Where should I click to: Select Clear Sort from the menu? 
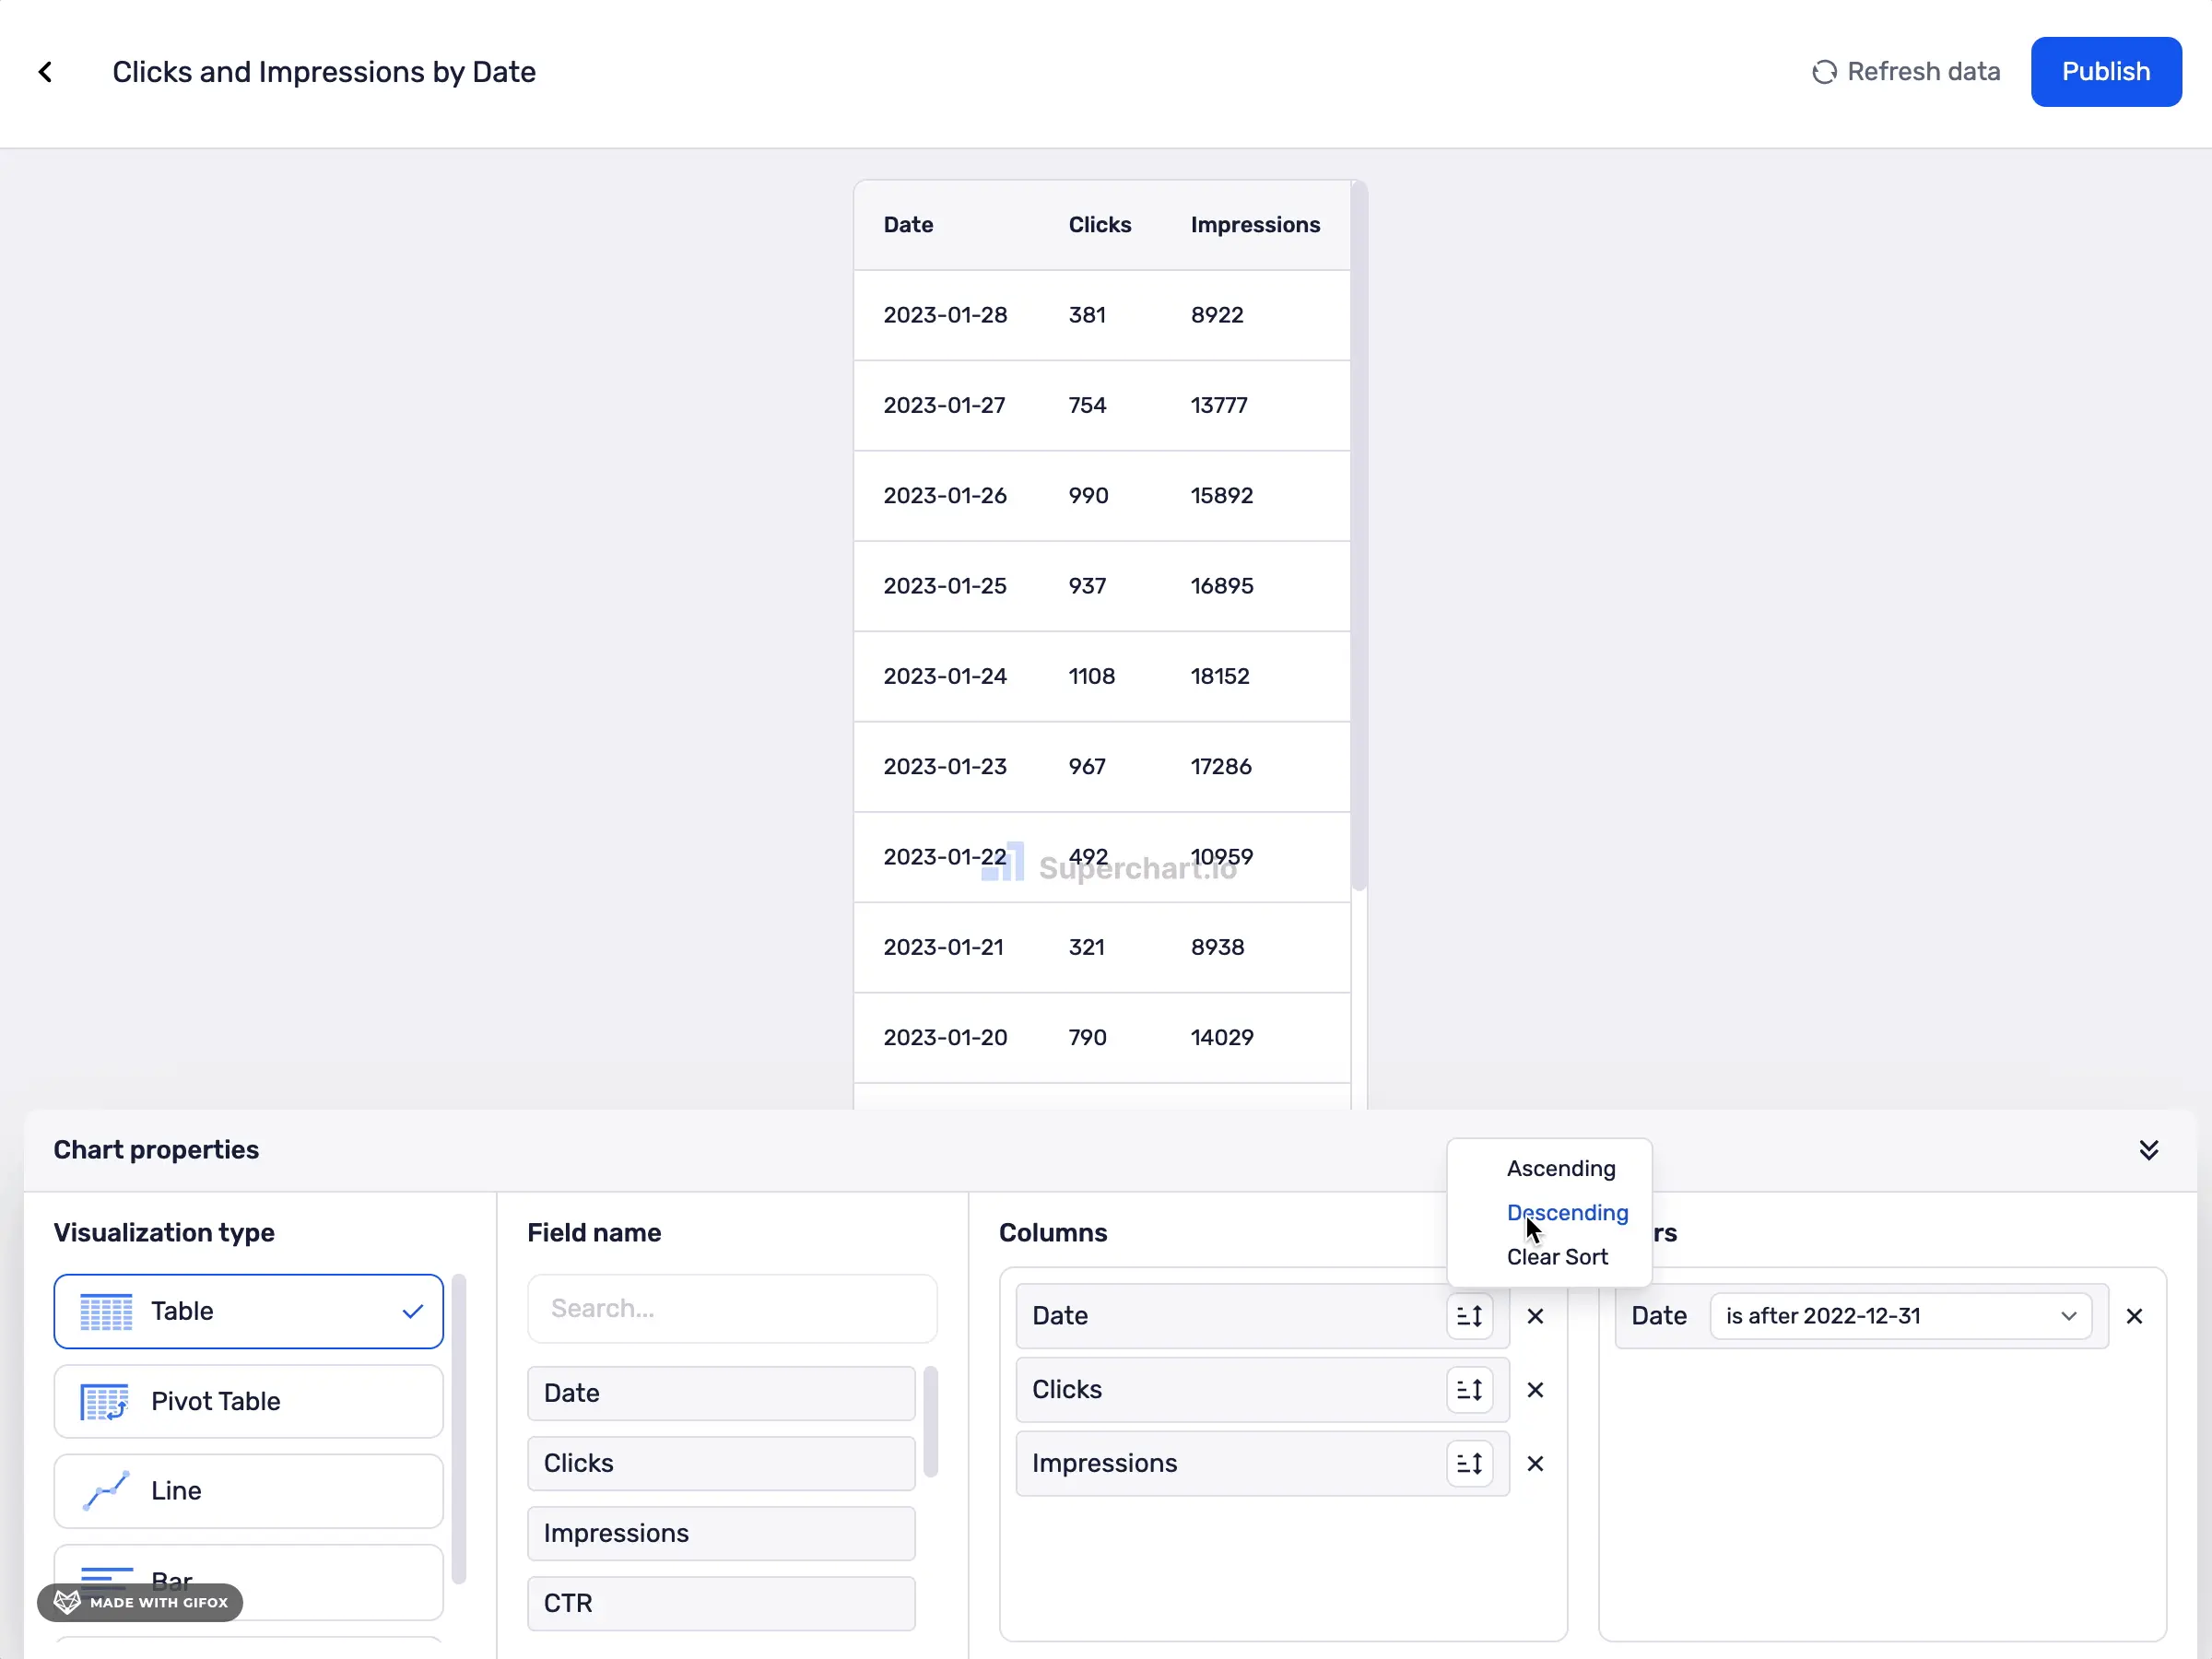[1557, 1257]
